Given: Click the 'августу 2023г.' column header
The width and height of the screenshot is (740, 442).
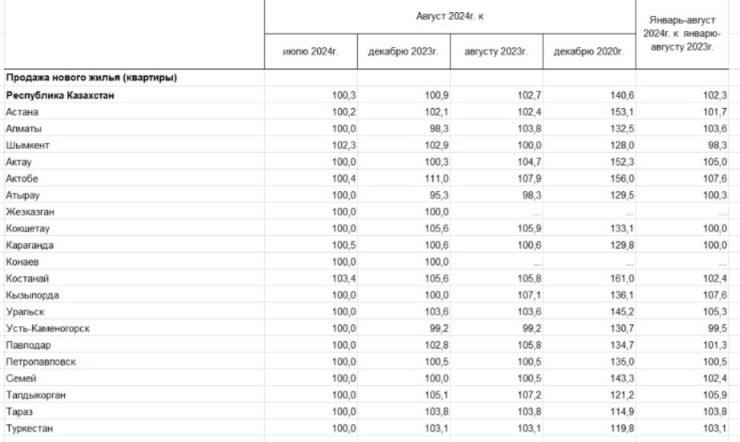Looking at the screenshot, I should coord(496,51).
